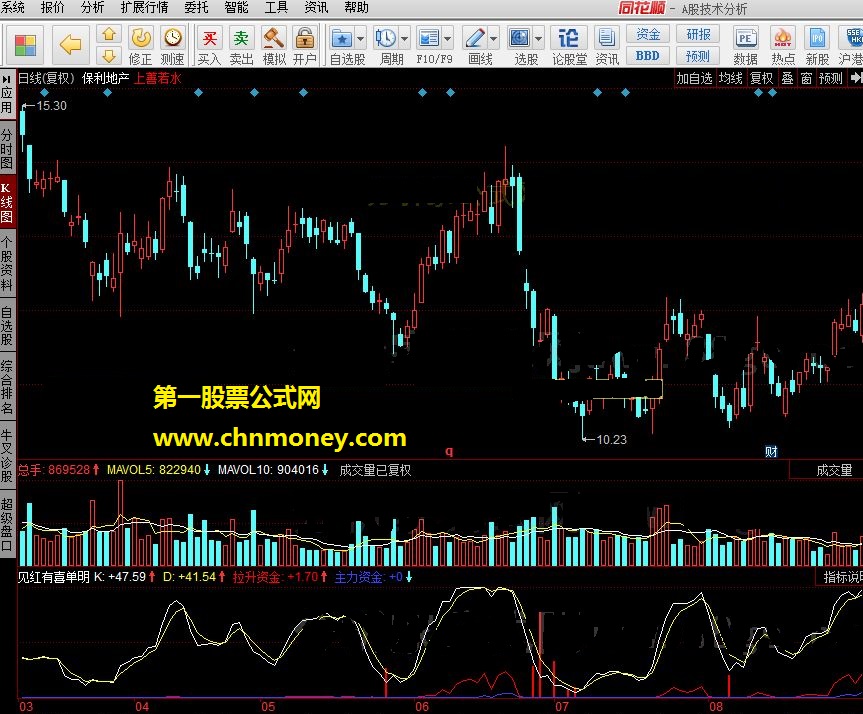Open the 数据 PE data icon
Image resolution: width=863 pixels, height=714 pixels.
pyautogui.click(x=745, y=46)
